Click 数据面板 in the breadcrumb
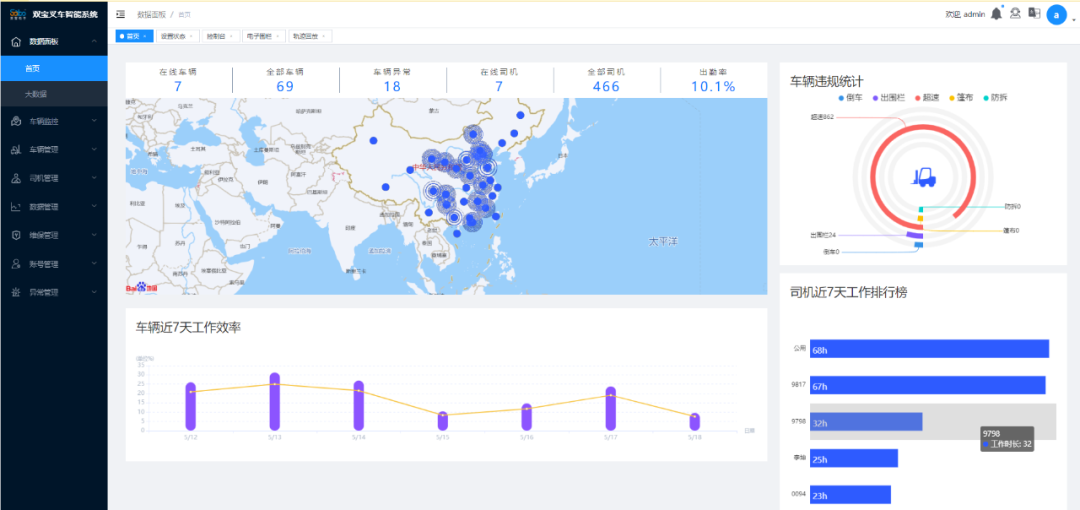 (152, 14)
